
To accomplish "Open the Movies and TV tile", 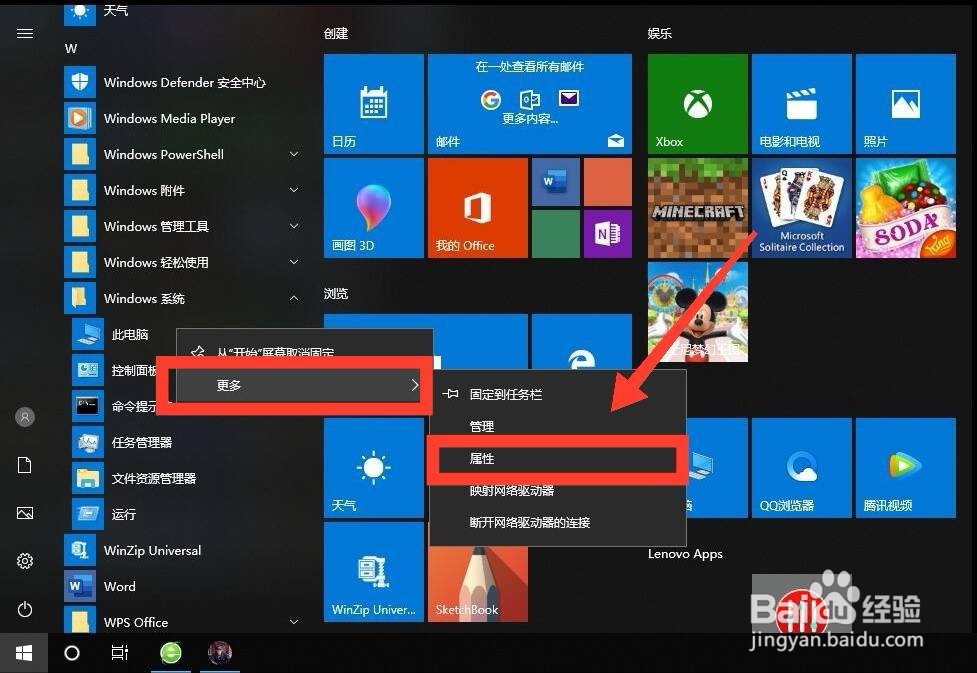I will point(802,103).
